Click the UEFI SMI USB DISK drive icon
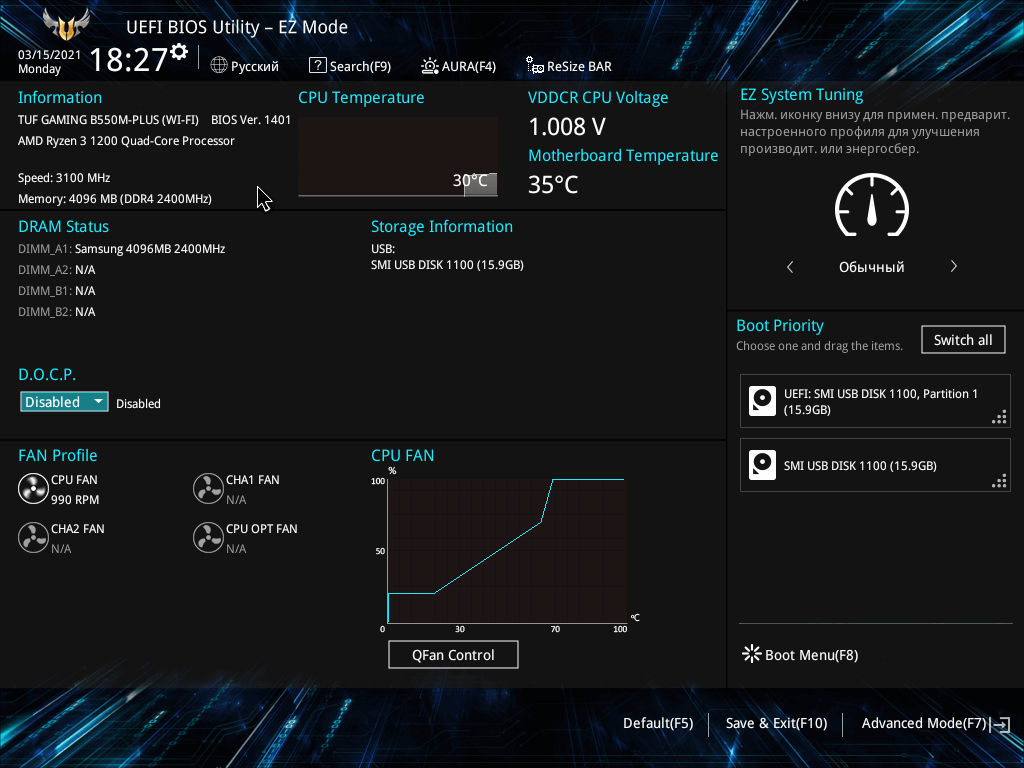This screenshot has height=768, width=1024. pyautogui.click(x=762, y=401)
